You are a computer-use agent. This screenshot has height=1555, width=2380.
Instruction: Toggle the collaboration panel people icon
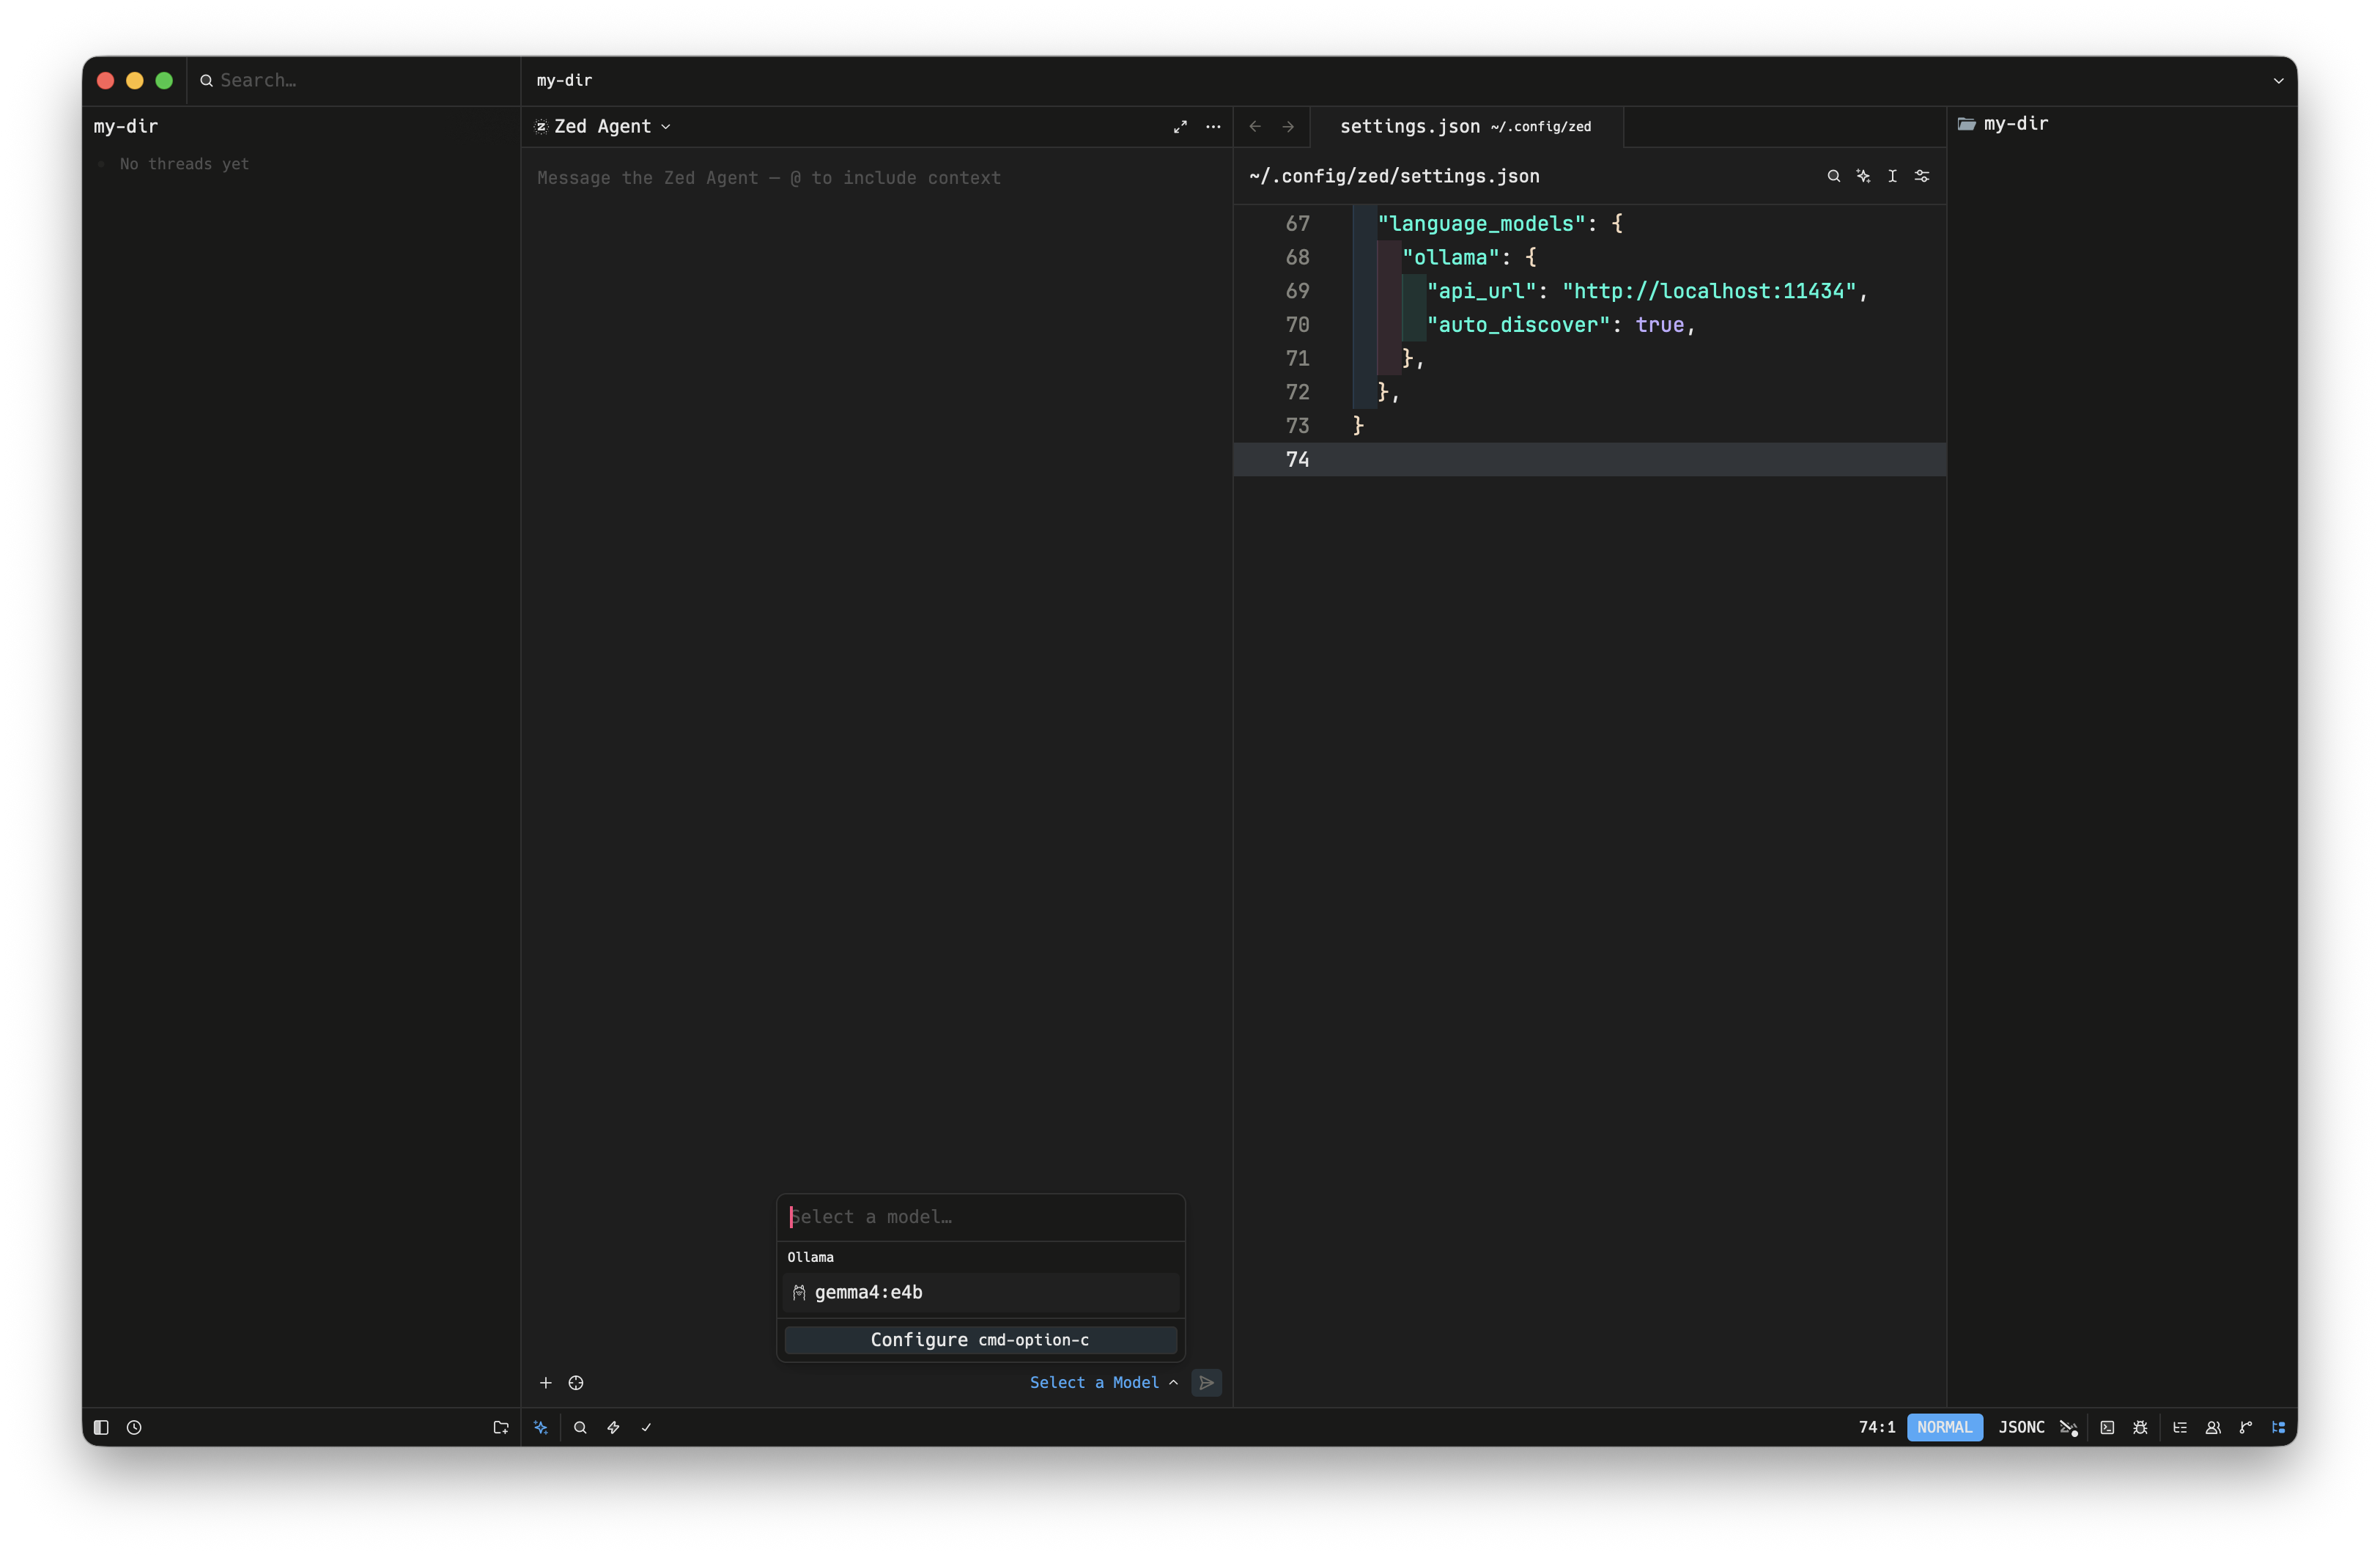(2213, 1428)
